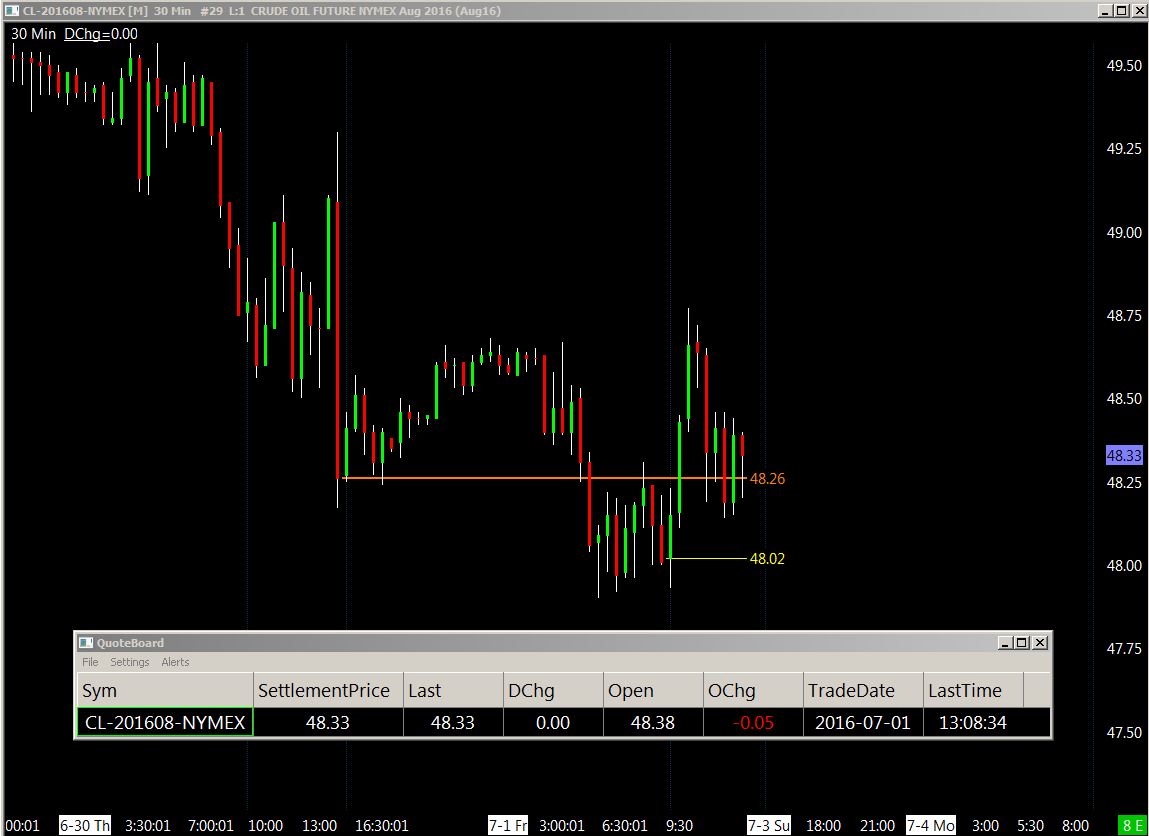Viewport: 1149px width, 836px height.
Task: Click the 30 Min timeframe label
Action: tap(33, 34)
